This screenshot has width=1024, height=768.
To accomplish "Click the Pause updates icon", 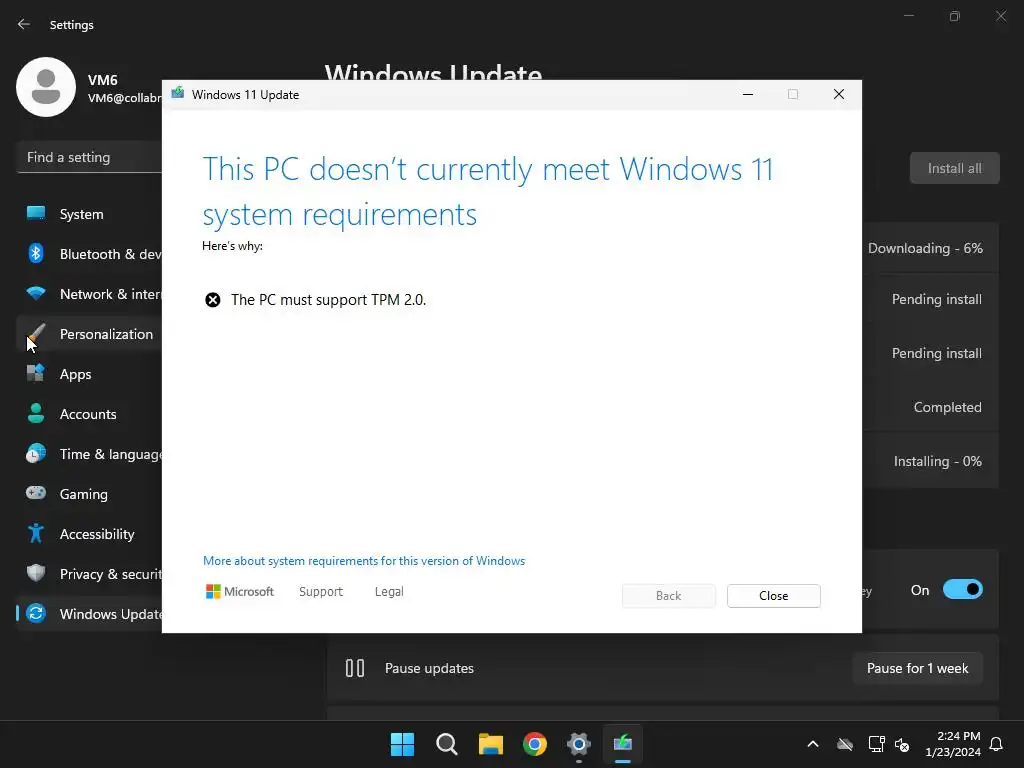I will tap(355, 668).
